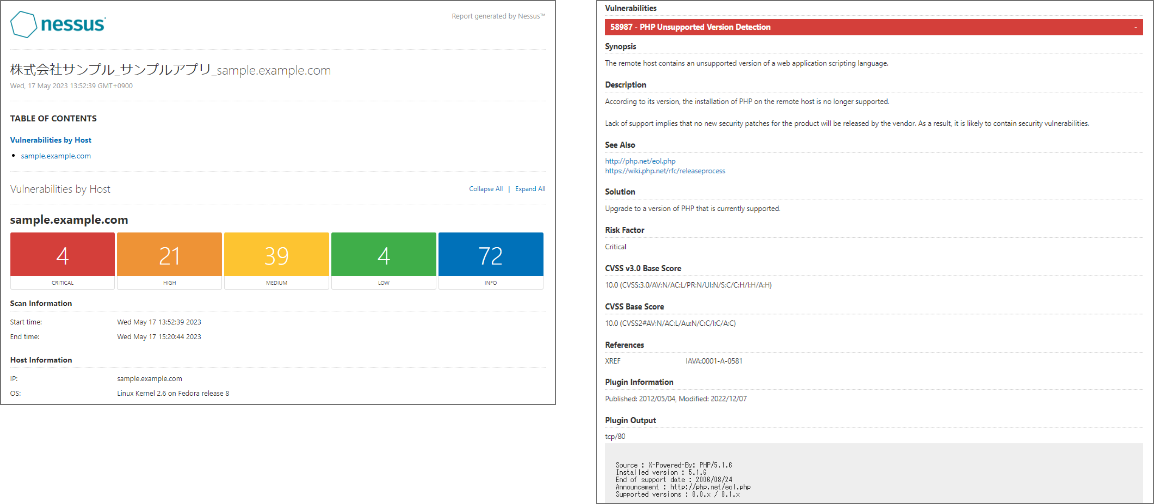Click the CVSS v3.0 Base Score value
Viewport: 1154px width, 504px height.
coord(688,285)
